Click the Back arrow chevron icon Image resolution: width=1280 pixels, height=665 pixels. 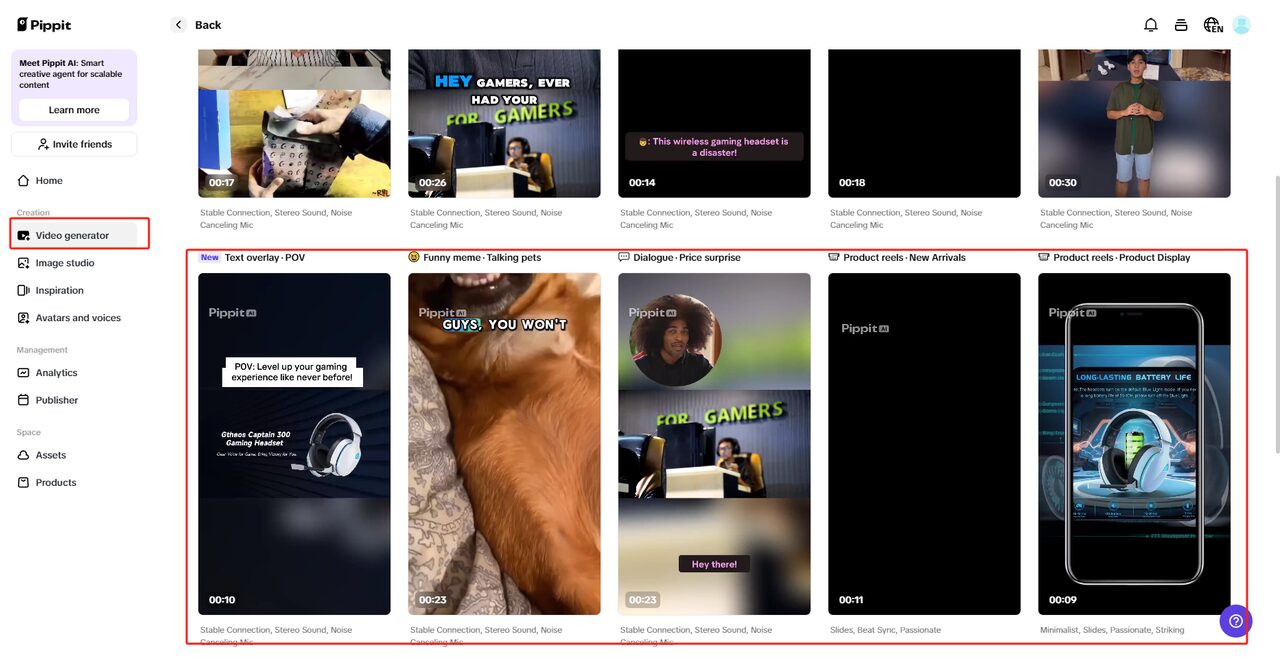[178, 25]
